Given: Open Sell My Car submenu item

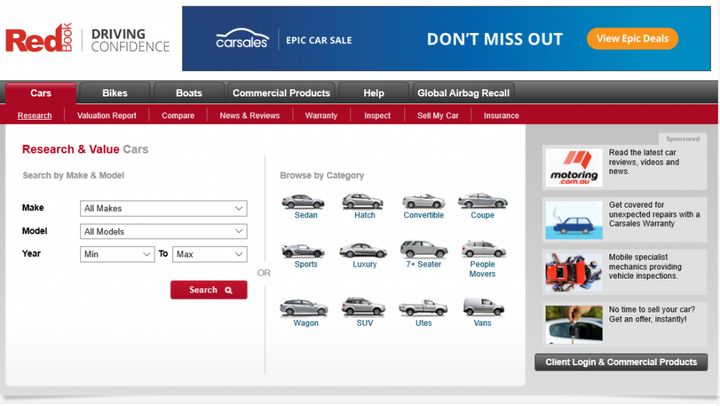Looking at the screenshot, I should pos(438,116).
